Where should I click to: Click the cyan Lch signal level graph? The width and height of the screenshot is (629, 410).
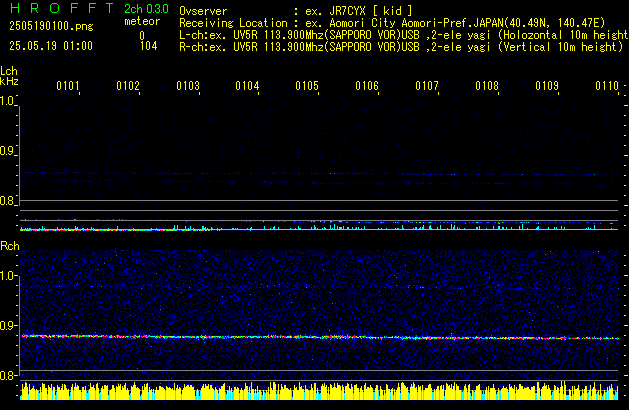(x=319, y=227)
